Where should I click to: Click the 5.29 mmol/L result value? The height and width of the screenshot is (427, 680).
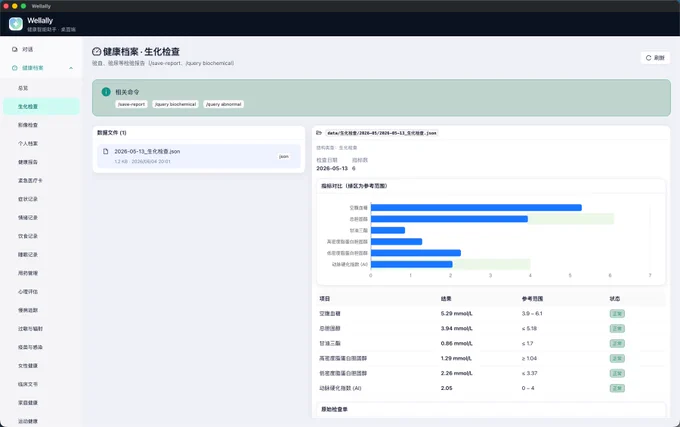(457, 313)
